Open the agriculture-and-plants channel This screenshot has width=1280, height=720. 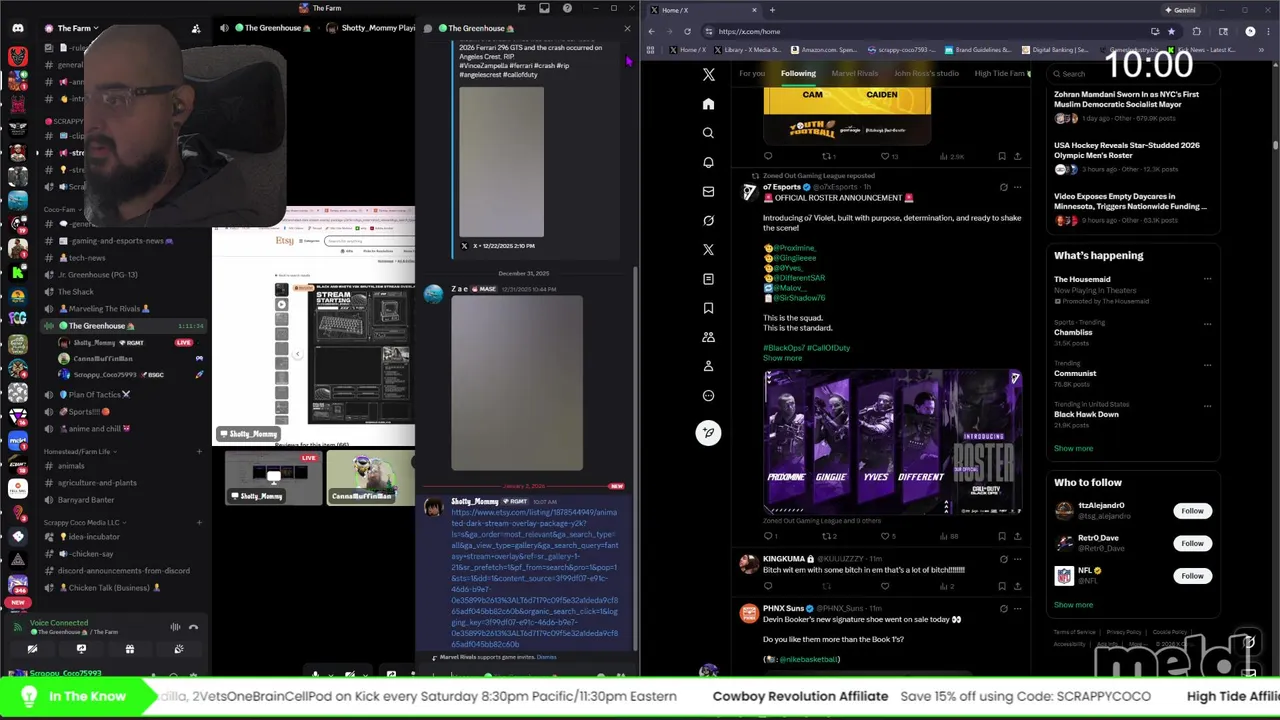pyautogui.click(x=97, y=483)
